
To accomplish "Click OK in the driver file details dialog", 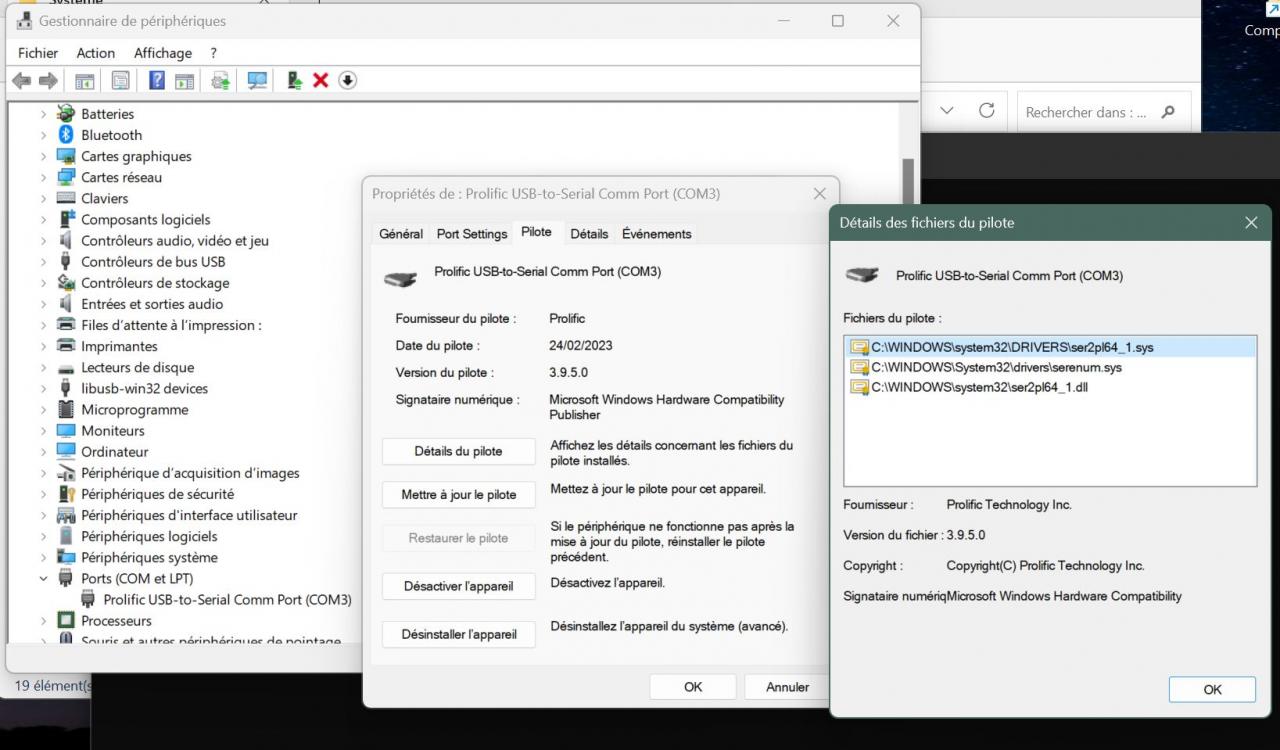I will pyautogui.click(x=1212, y=689).
